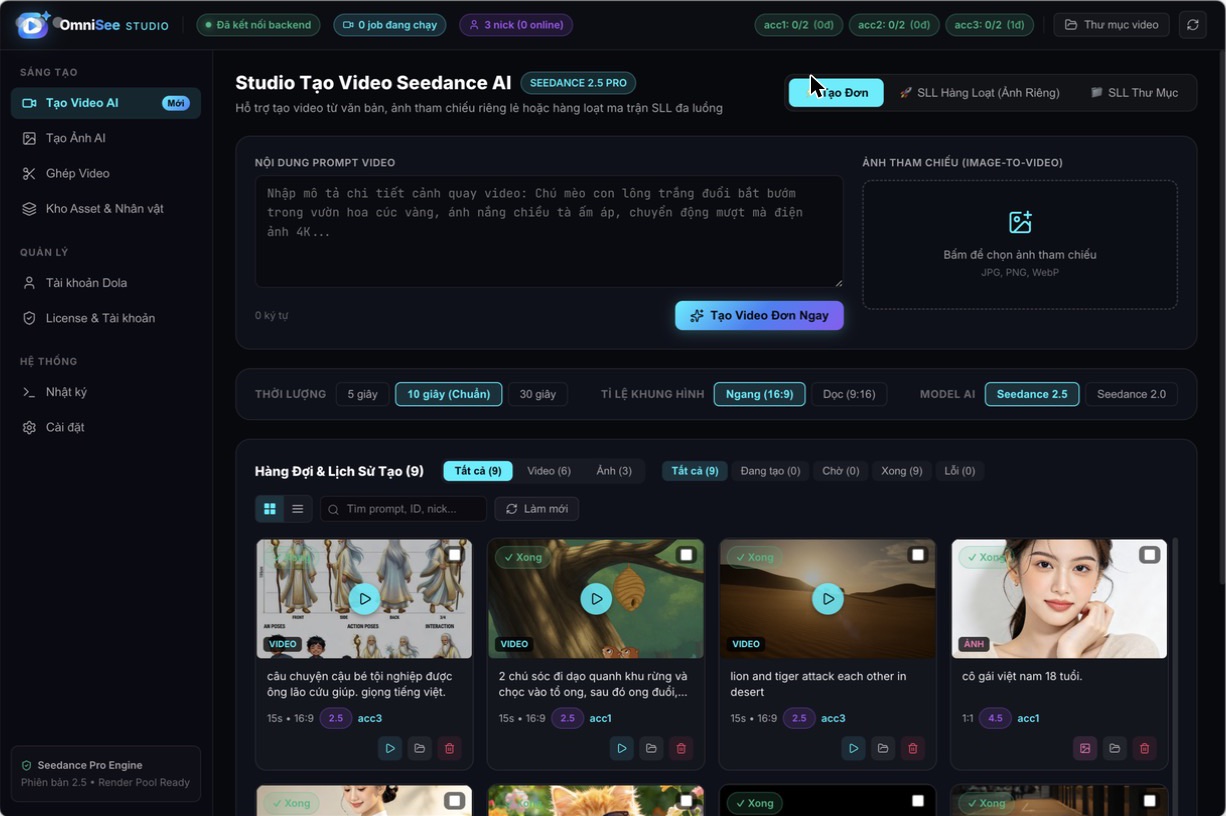1226x816 pixels.
Task: Switch to Tạo Đơn tab
Action: pos(836,93)
